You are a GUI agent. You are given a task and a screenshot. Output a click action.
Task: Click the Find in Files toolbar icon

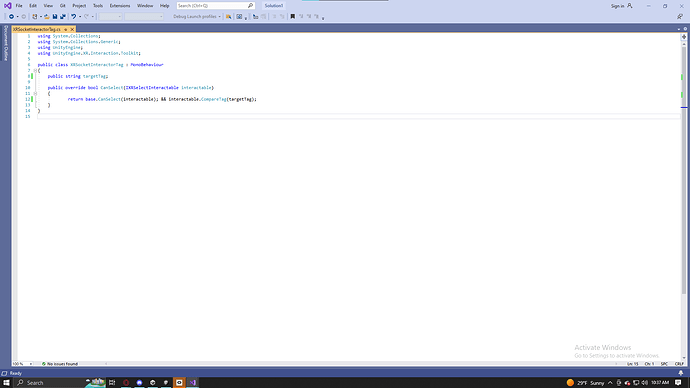[x=228, y=17]
